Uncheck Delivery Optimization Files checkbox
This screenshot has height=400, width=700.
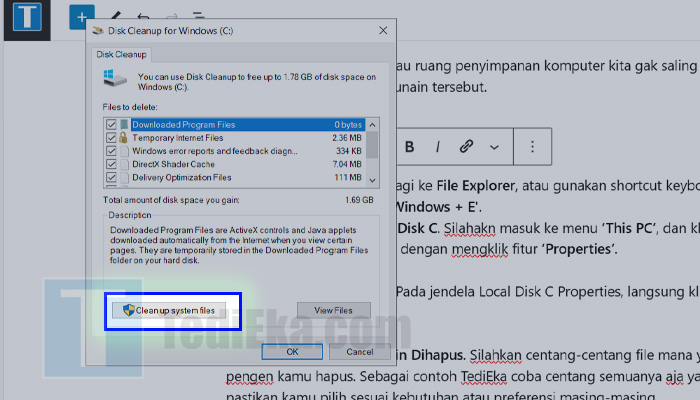pyautogui.click(x=111, y=177)
